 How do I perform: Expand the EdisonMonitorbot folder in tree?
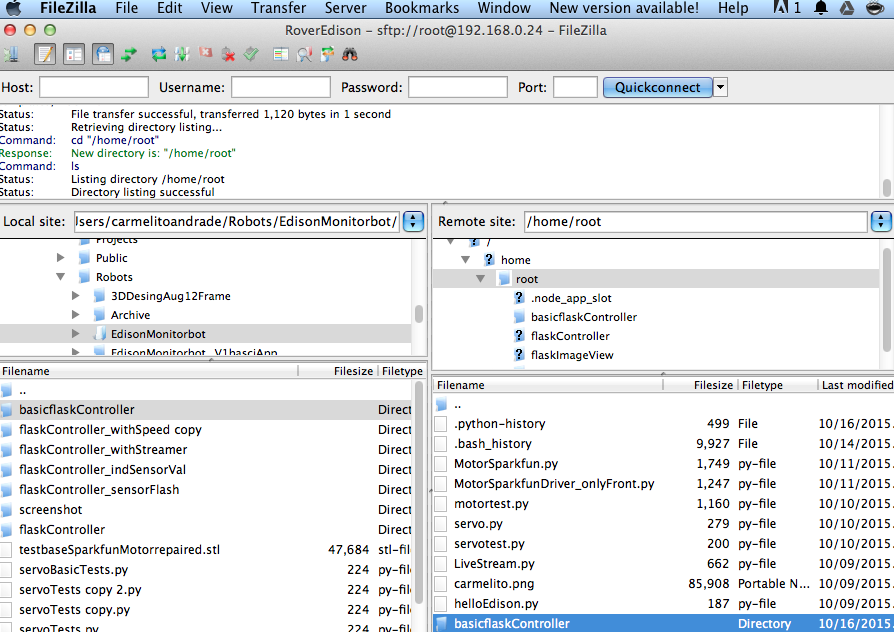pyautogui.click(x=75, y=334)
